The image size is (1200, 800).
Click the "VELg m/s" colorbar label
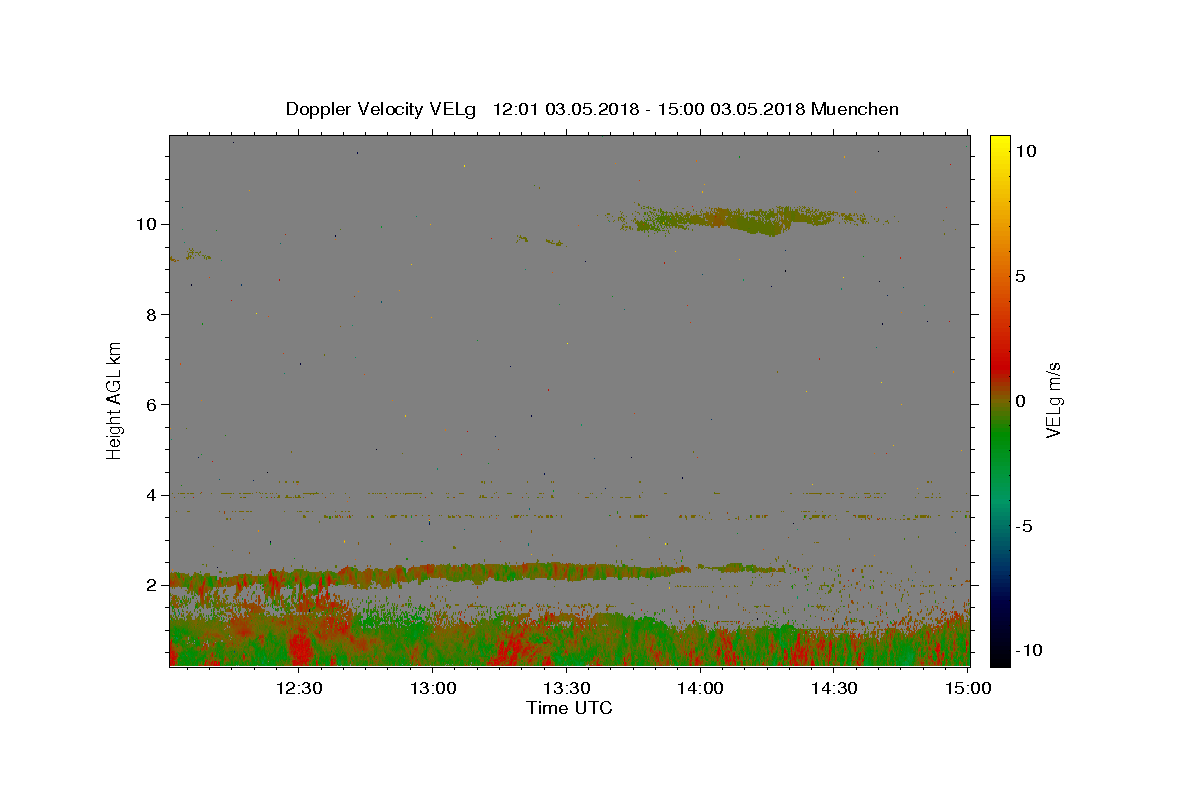click(1053, 400)
